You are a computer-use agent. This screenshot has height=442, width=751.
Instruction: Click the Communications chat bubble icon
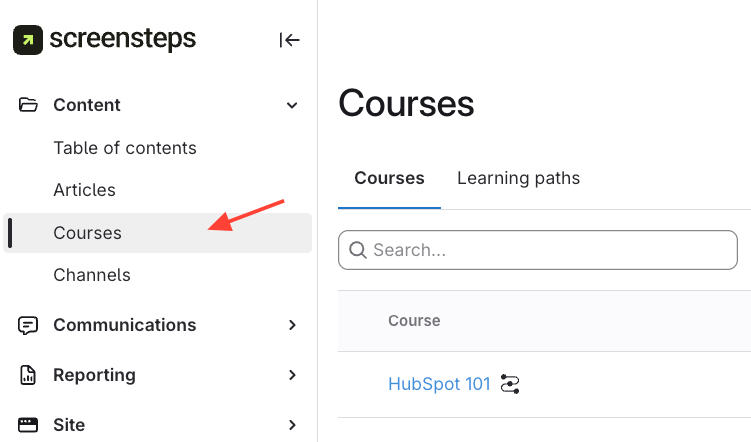click(x=28, y=325)
